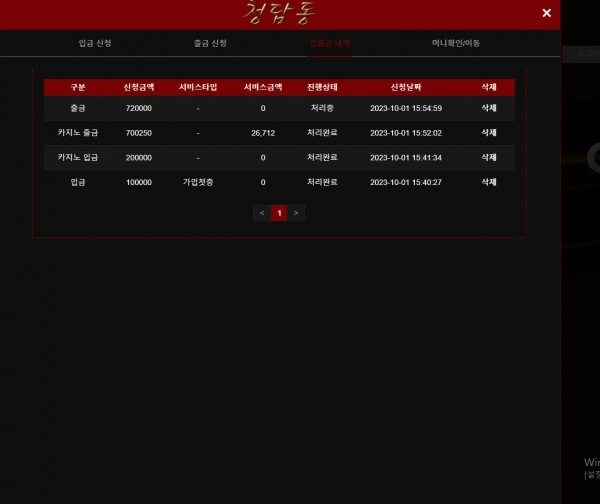
Task: Switch to the 출금 신청 tab
Action: tap(210, 43)
